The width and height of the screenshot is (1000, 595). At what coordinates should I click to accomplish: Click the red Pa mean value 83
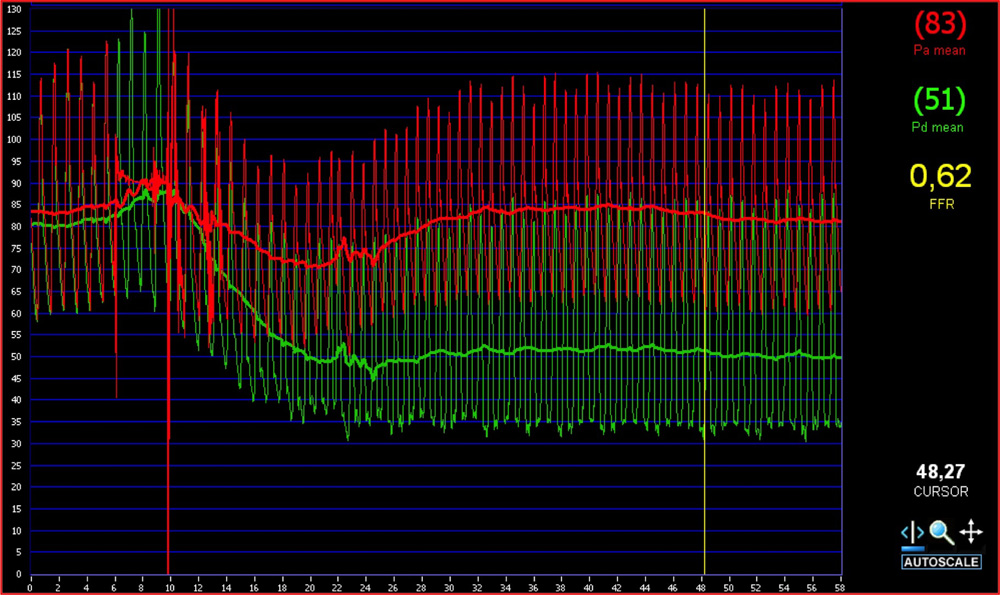[939, 23]
